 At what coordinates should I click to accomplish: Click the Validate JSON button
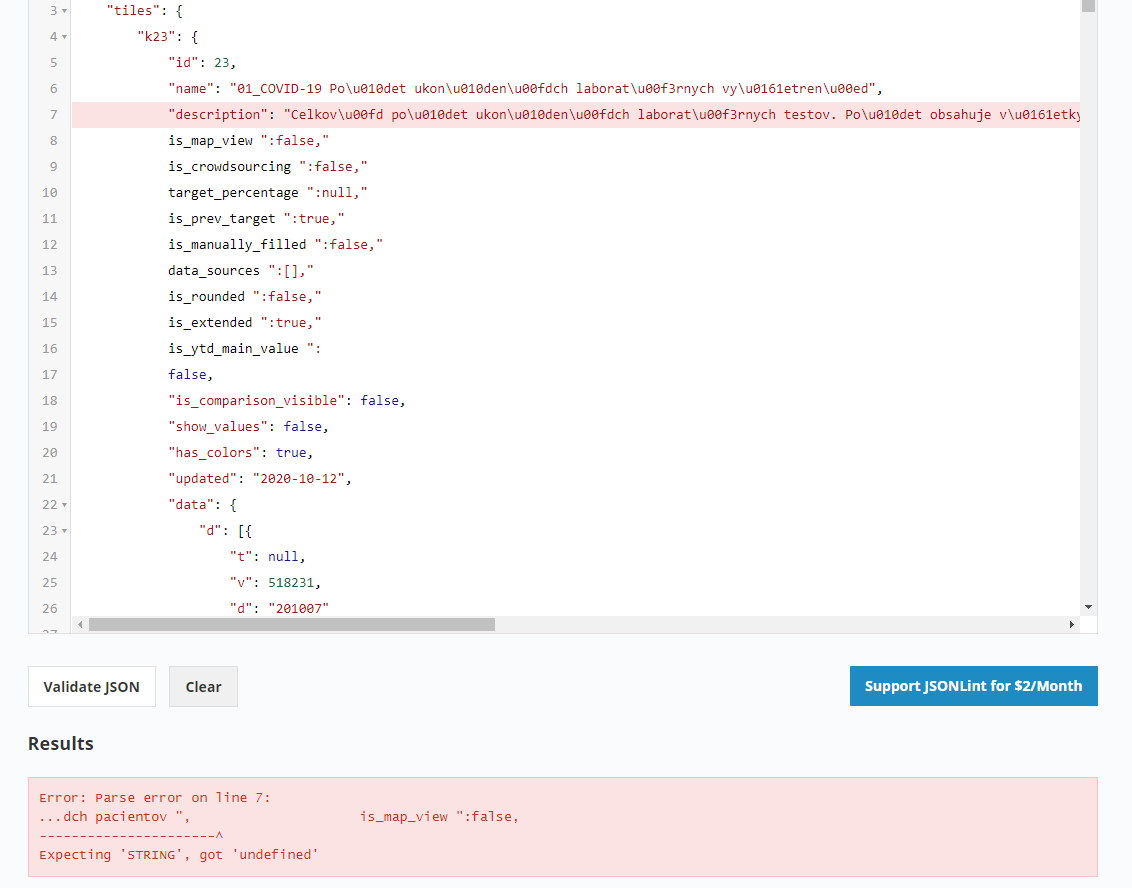click(x=91, y=686)
